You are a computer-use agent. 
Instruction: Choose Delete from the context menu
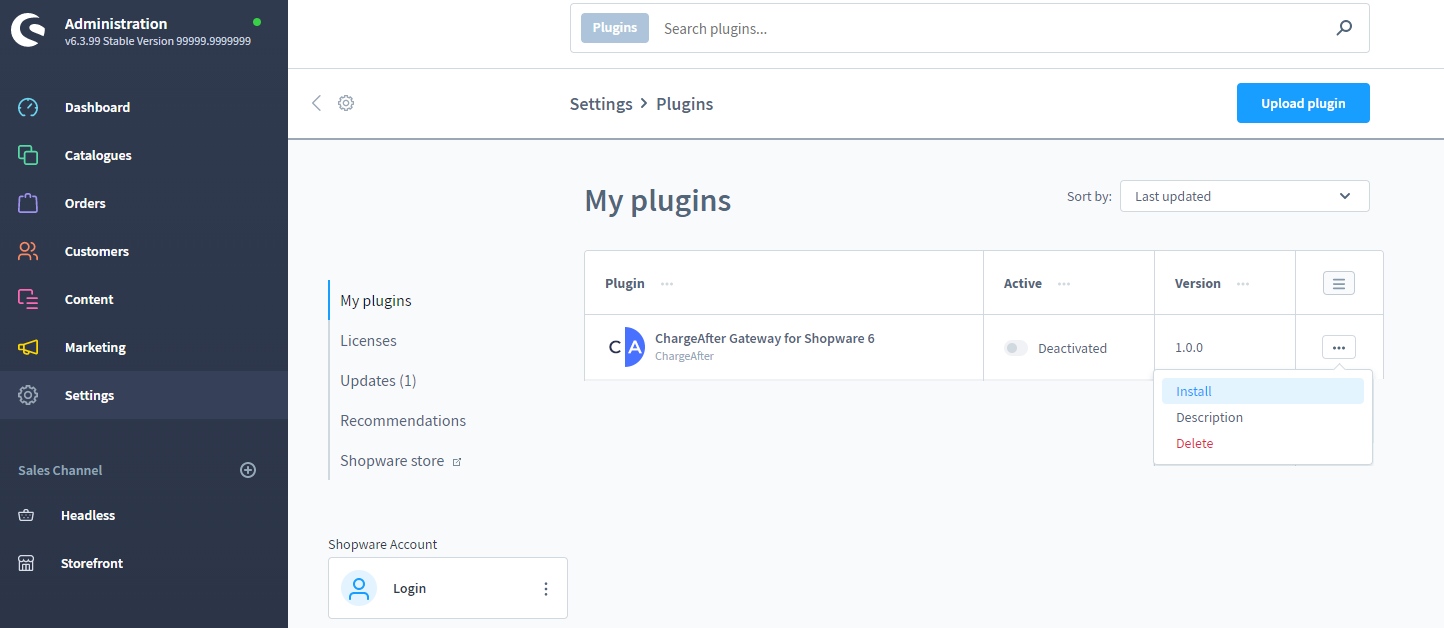1263,443
